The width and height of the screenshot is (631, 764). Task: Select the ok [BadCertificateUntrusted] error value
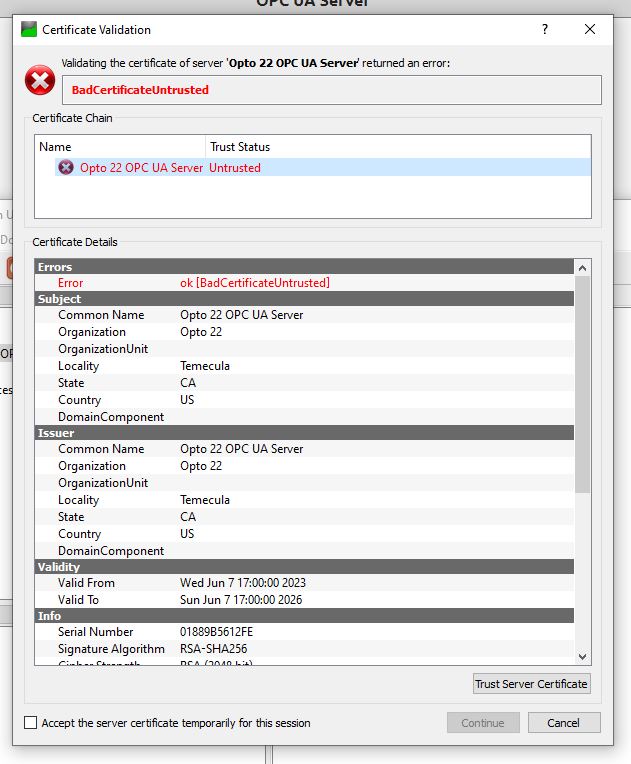click(x=255, y=283)
